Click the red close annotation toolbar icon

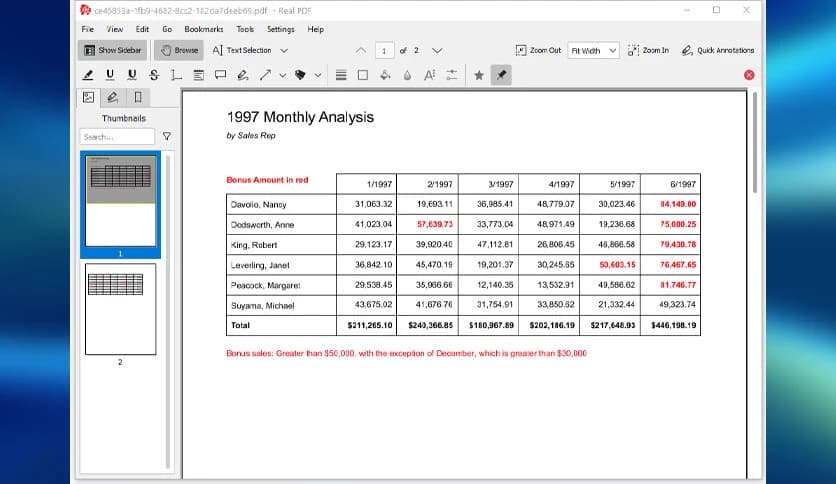tap(749, 75)
